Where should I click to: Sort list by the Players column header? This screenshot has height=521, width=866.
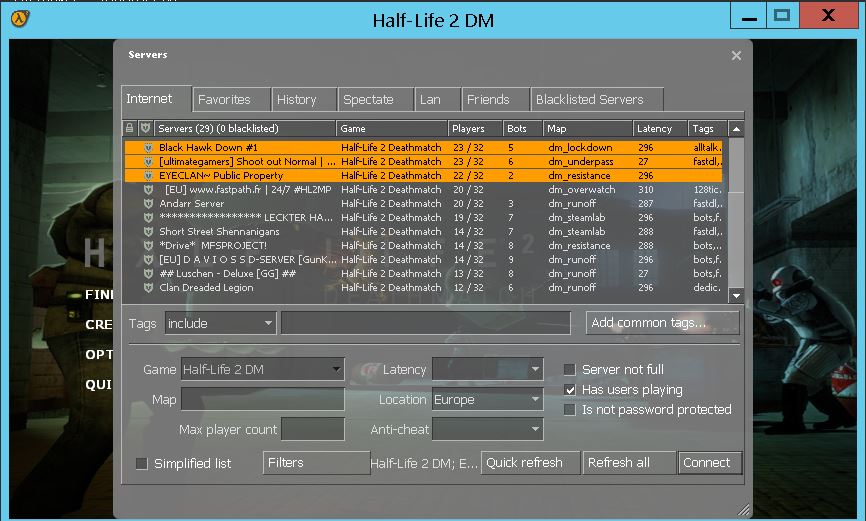point(475,128)
